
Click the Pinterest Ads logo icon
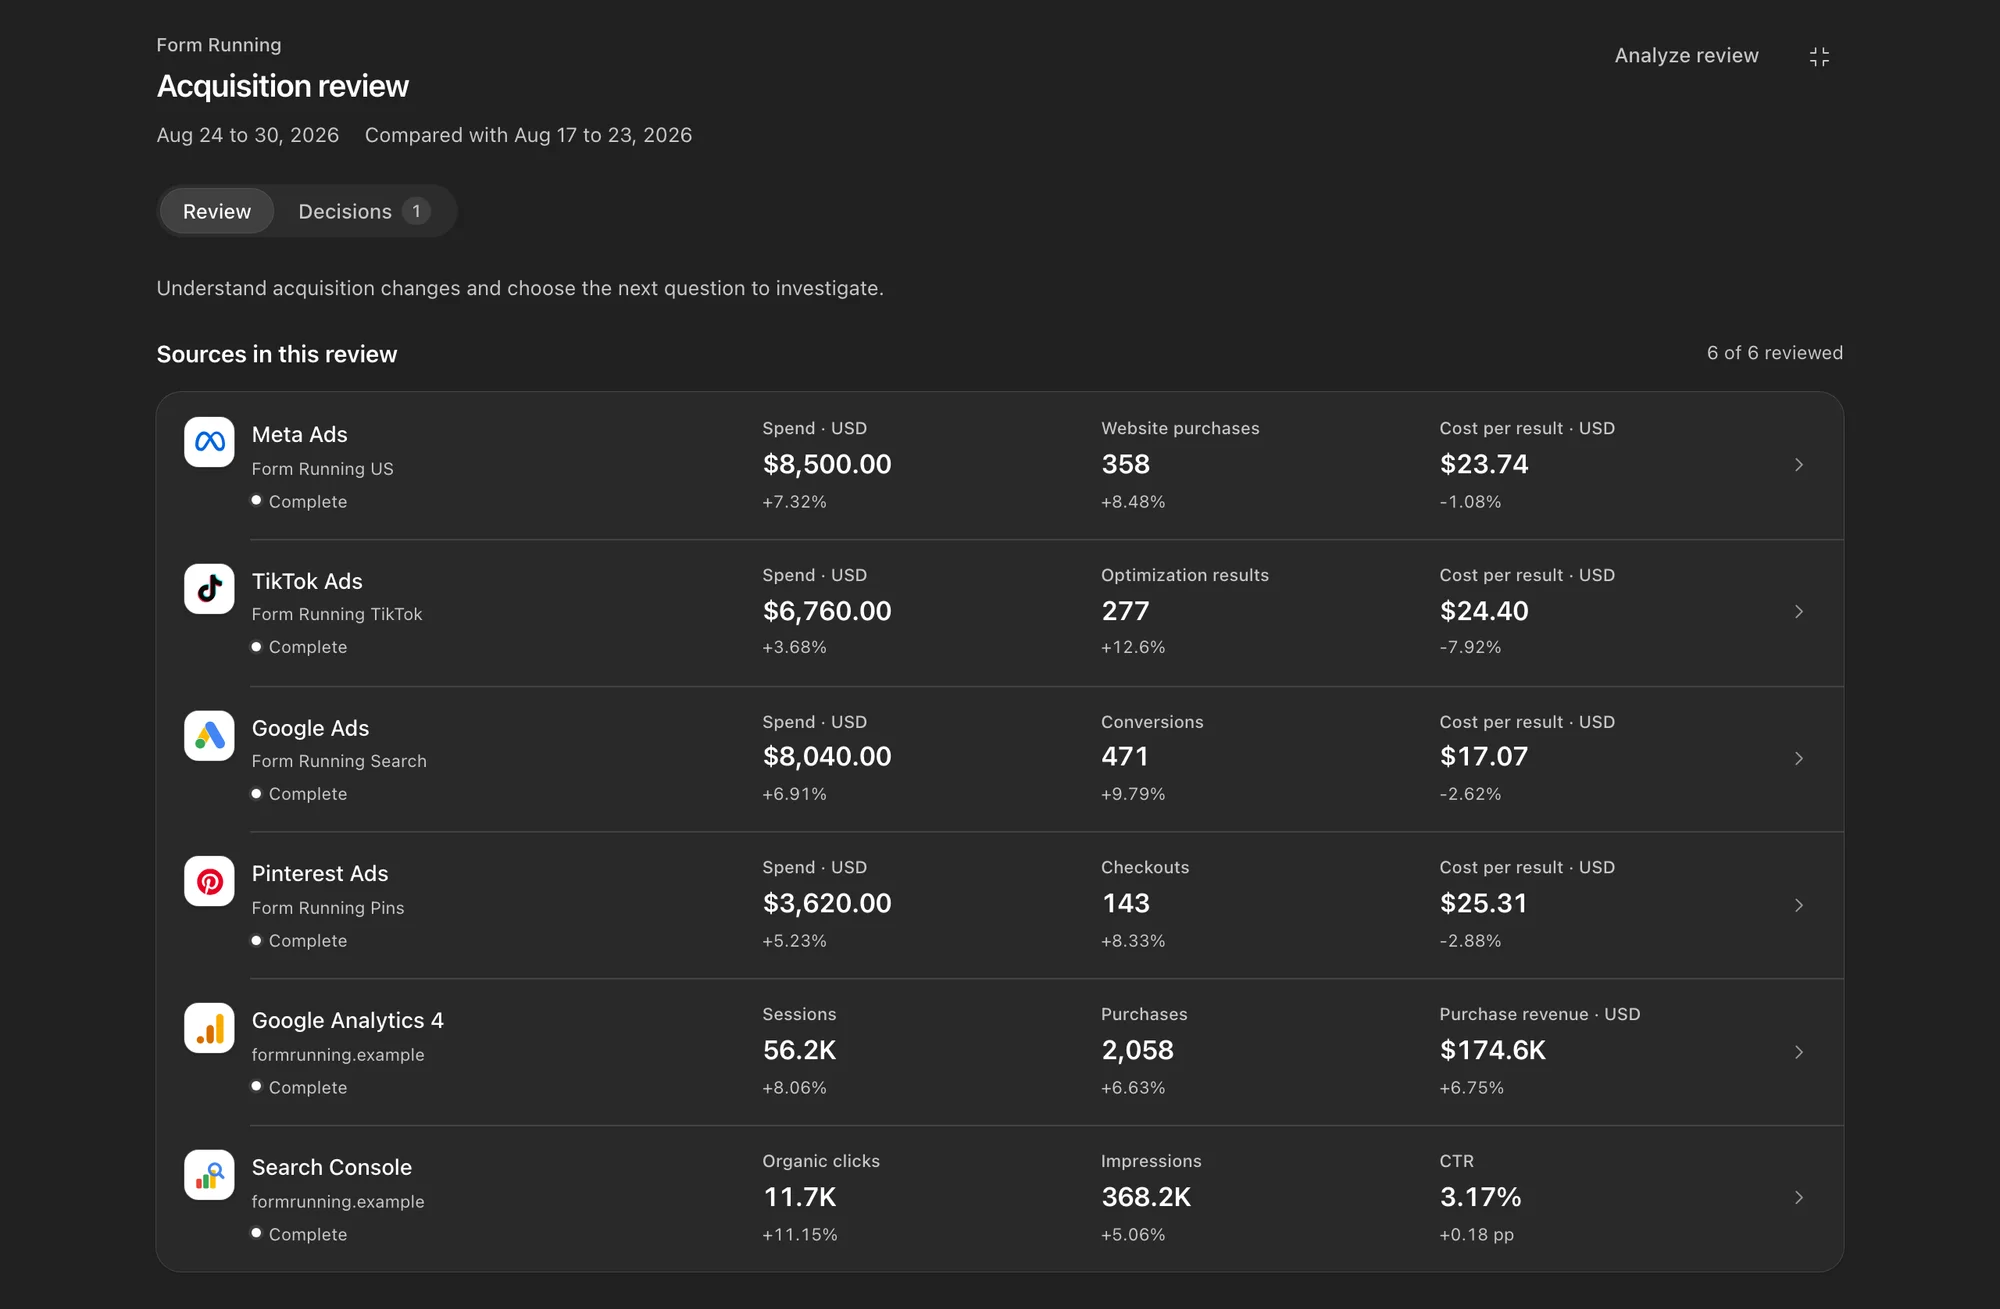coord(209,882)
